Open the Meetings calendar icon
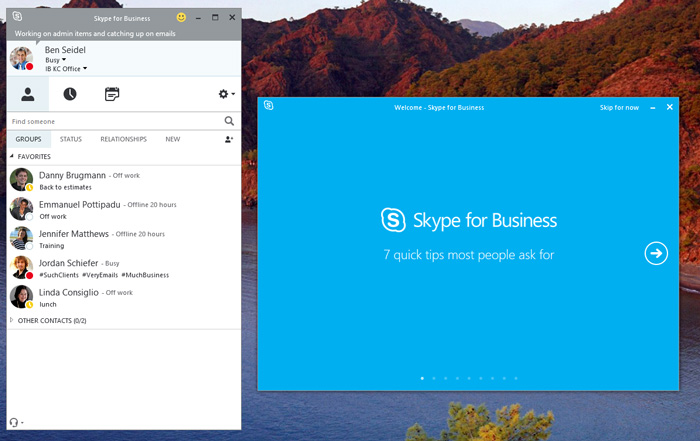The image size is (700, 441). (112, 94)
